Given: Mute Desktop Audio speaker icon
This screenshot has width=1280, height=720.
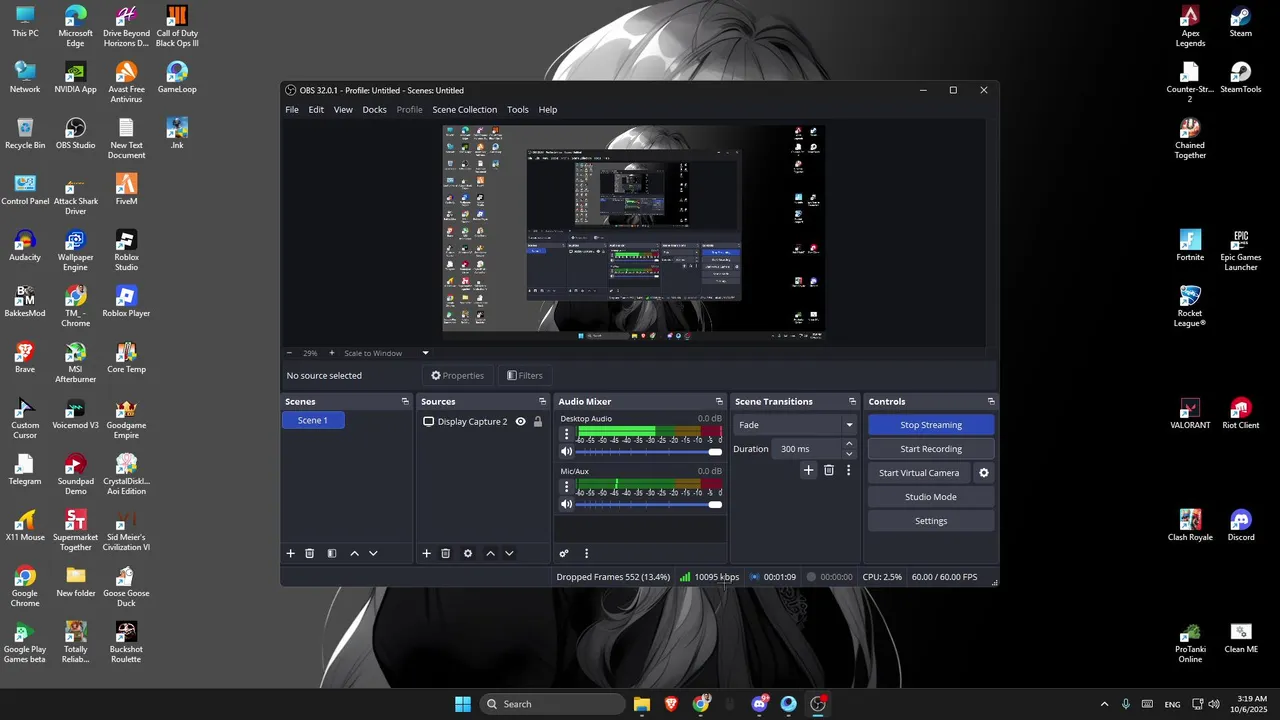Looking at the screenshot, I should coord(566,451).
